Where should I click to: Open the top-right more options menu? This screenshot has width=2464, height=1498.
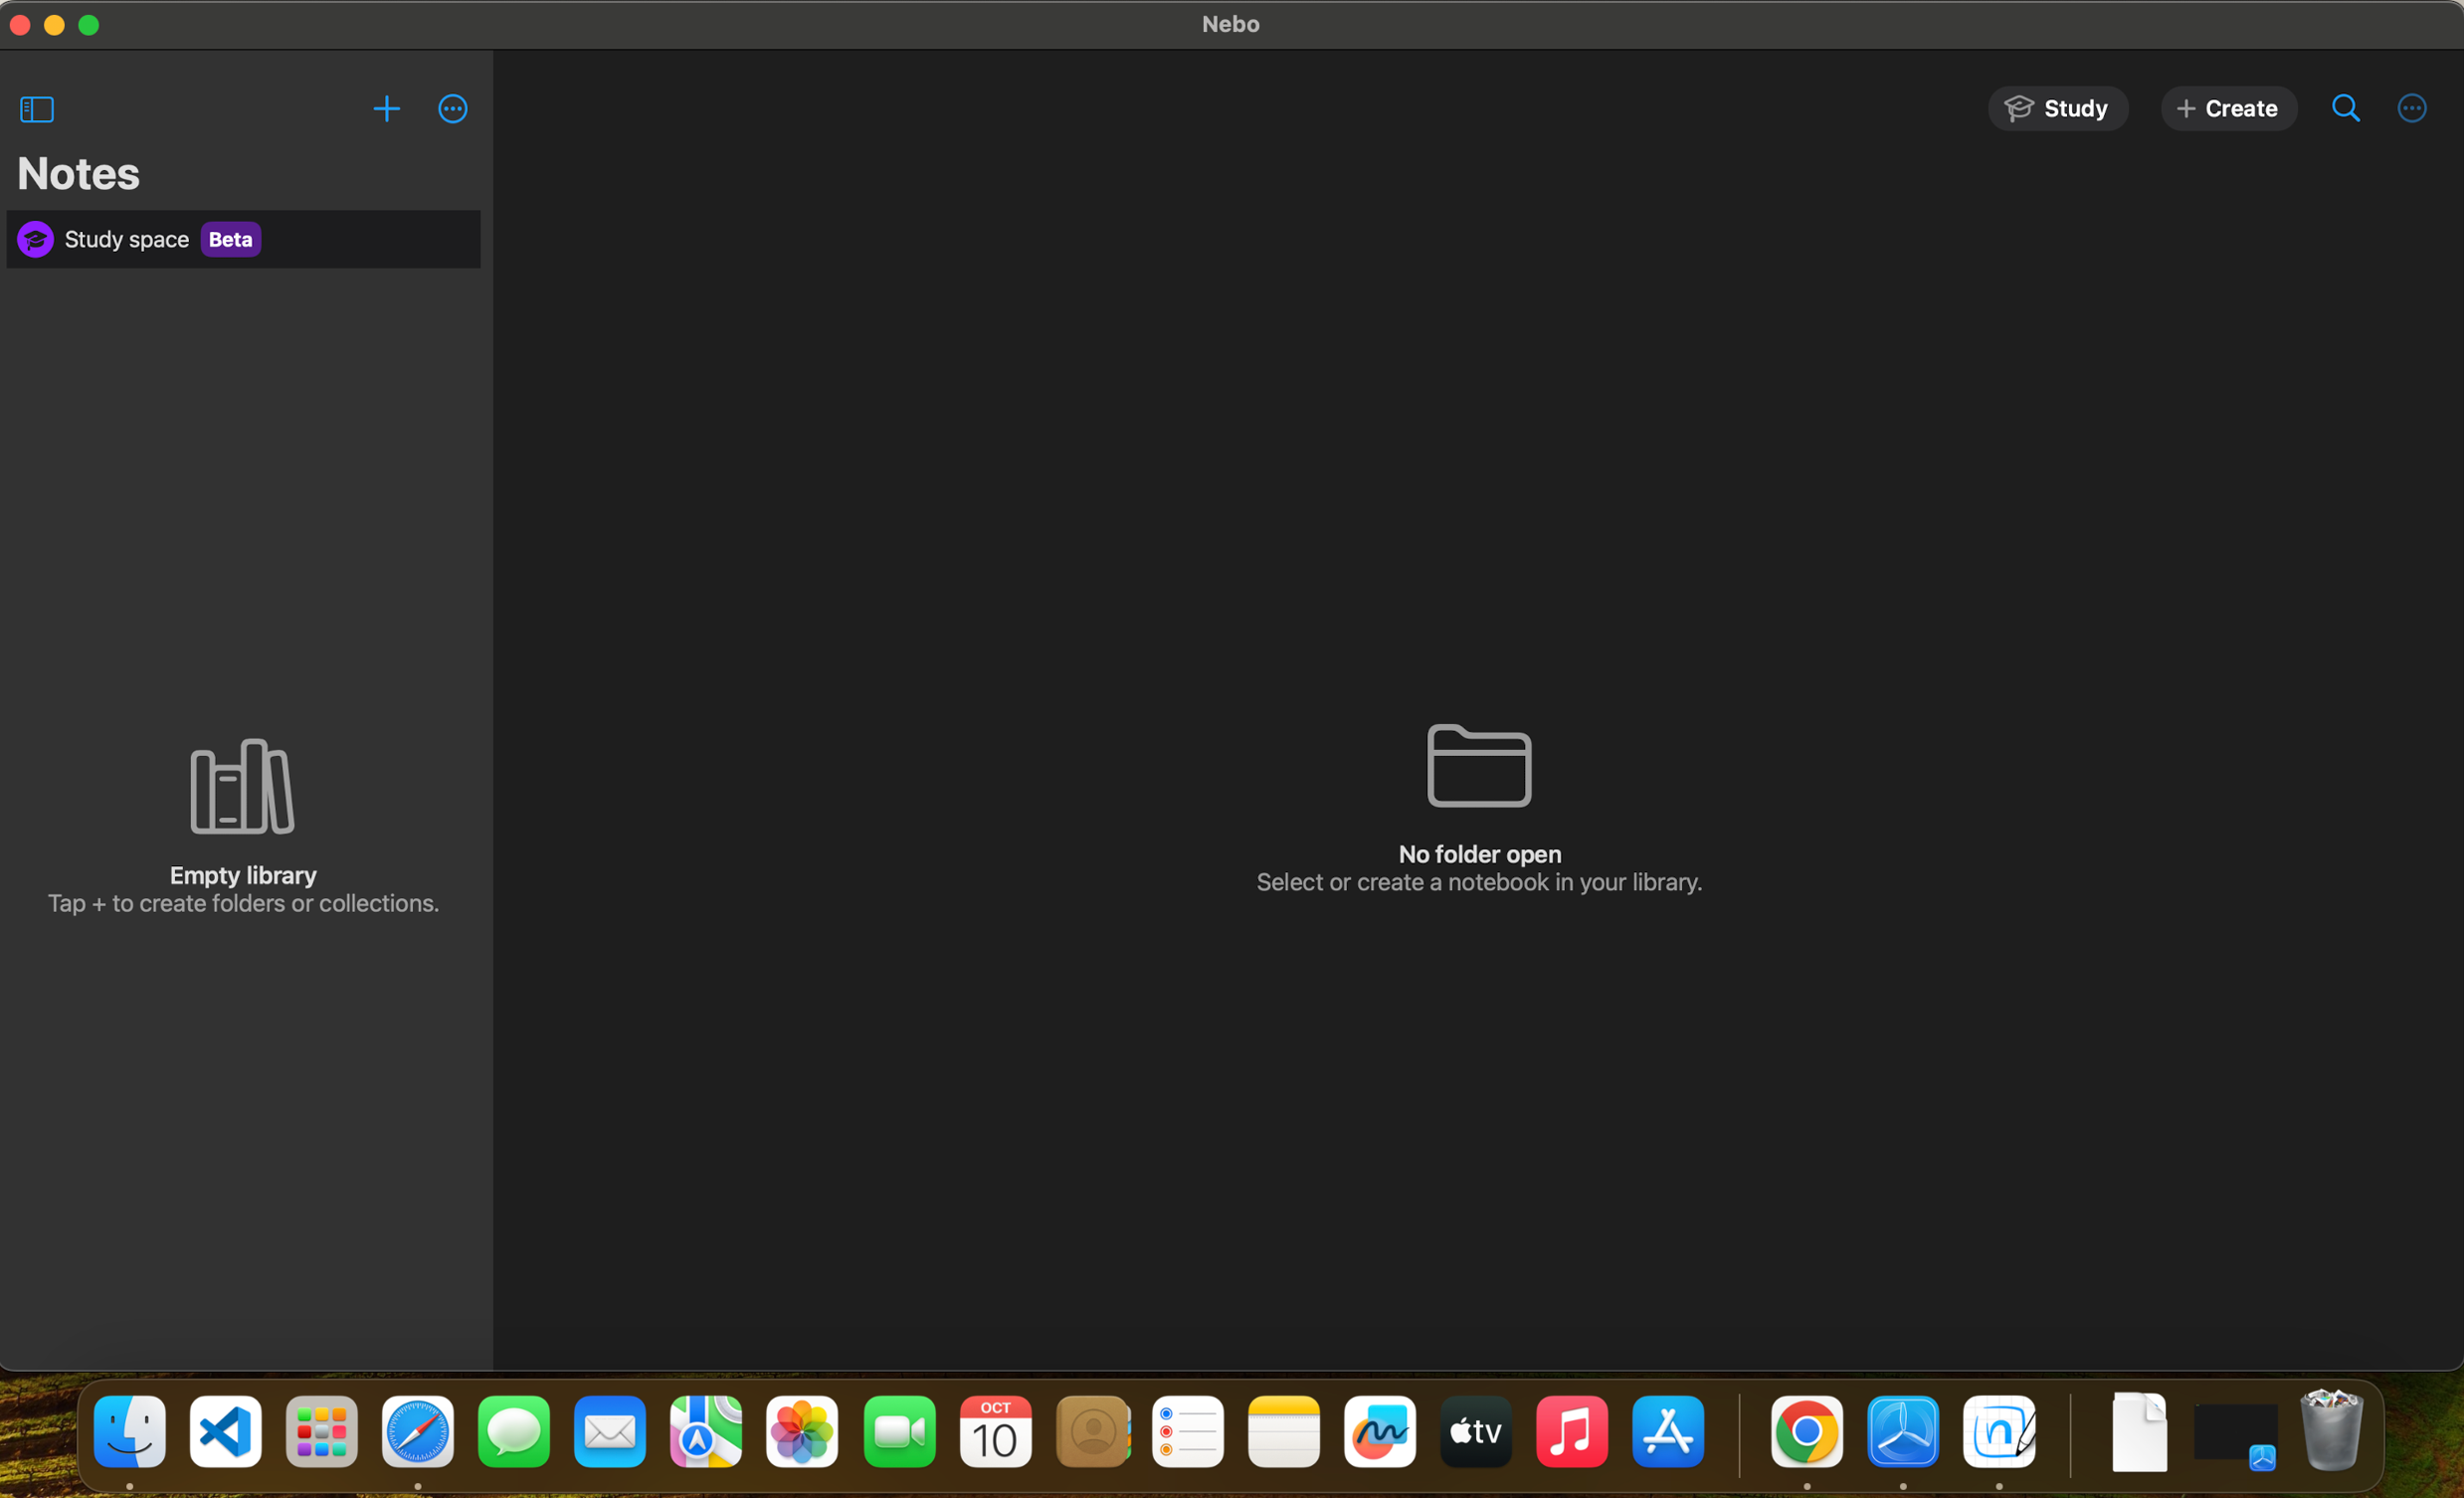pyautogui.click(x=2411, y=109)
